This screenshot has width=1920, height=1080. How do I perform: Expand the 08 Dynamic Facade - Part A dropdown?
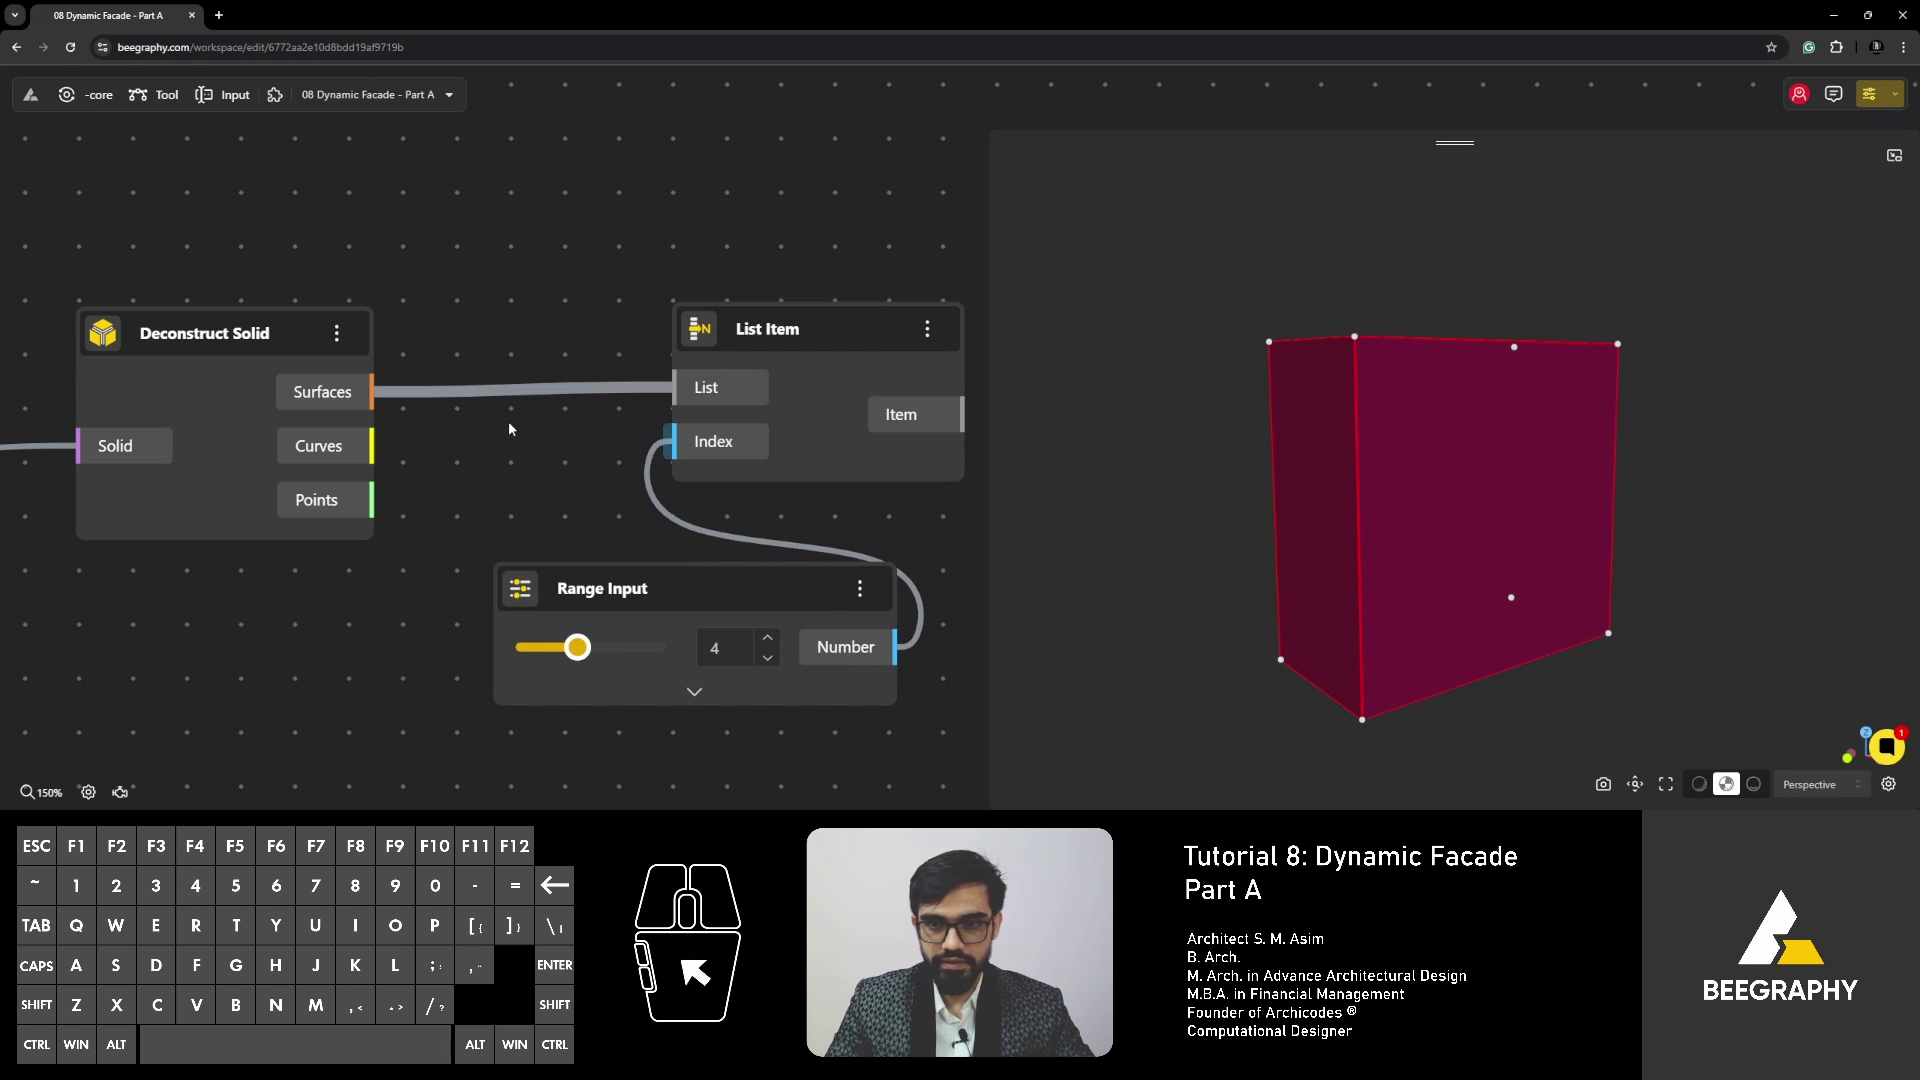[378, 95]
